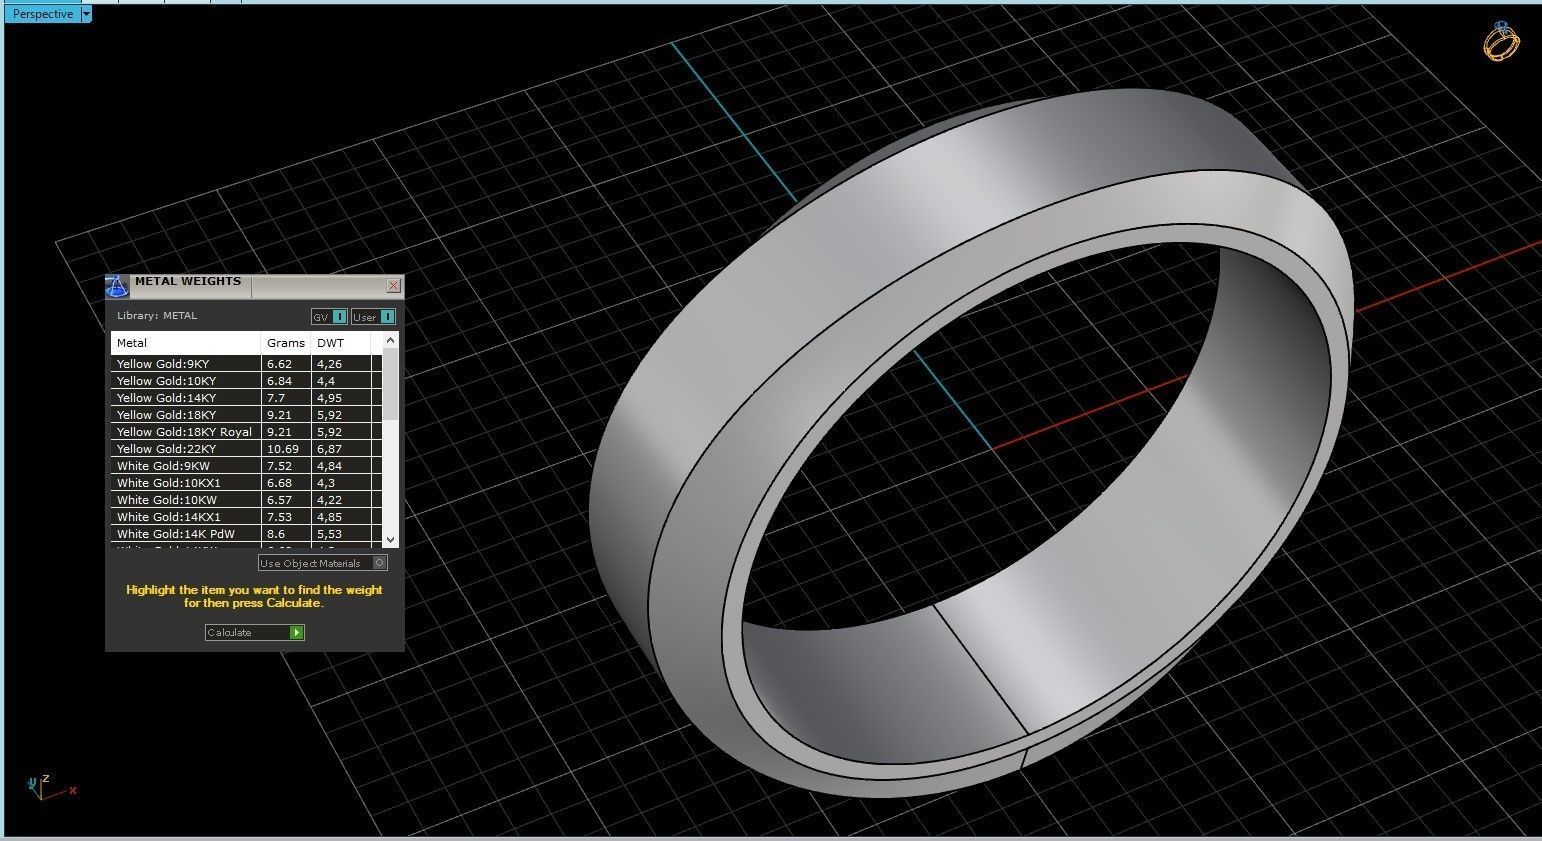The height and width of the screenshot is (841, 1542).
Task: Click the 10.69 grams value
Action: (x=282, y=449)
